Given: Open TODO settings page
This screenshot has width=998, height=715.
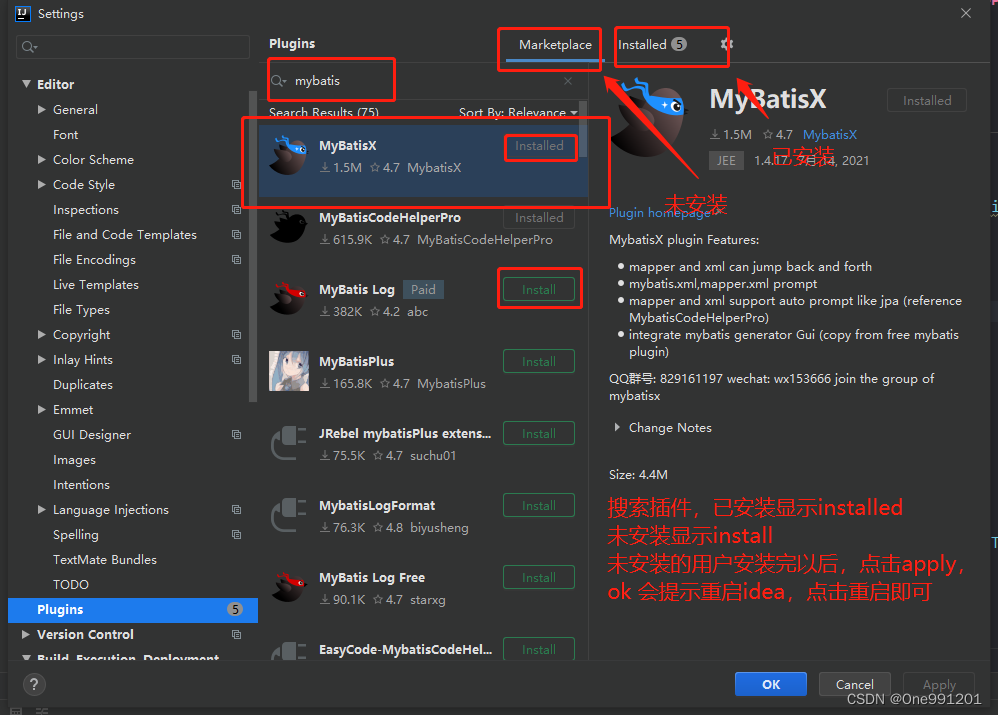Looking at the screenshot, I should pos(71,584).
